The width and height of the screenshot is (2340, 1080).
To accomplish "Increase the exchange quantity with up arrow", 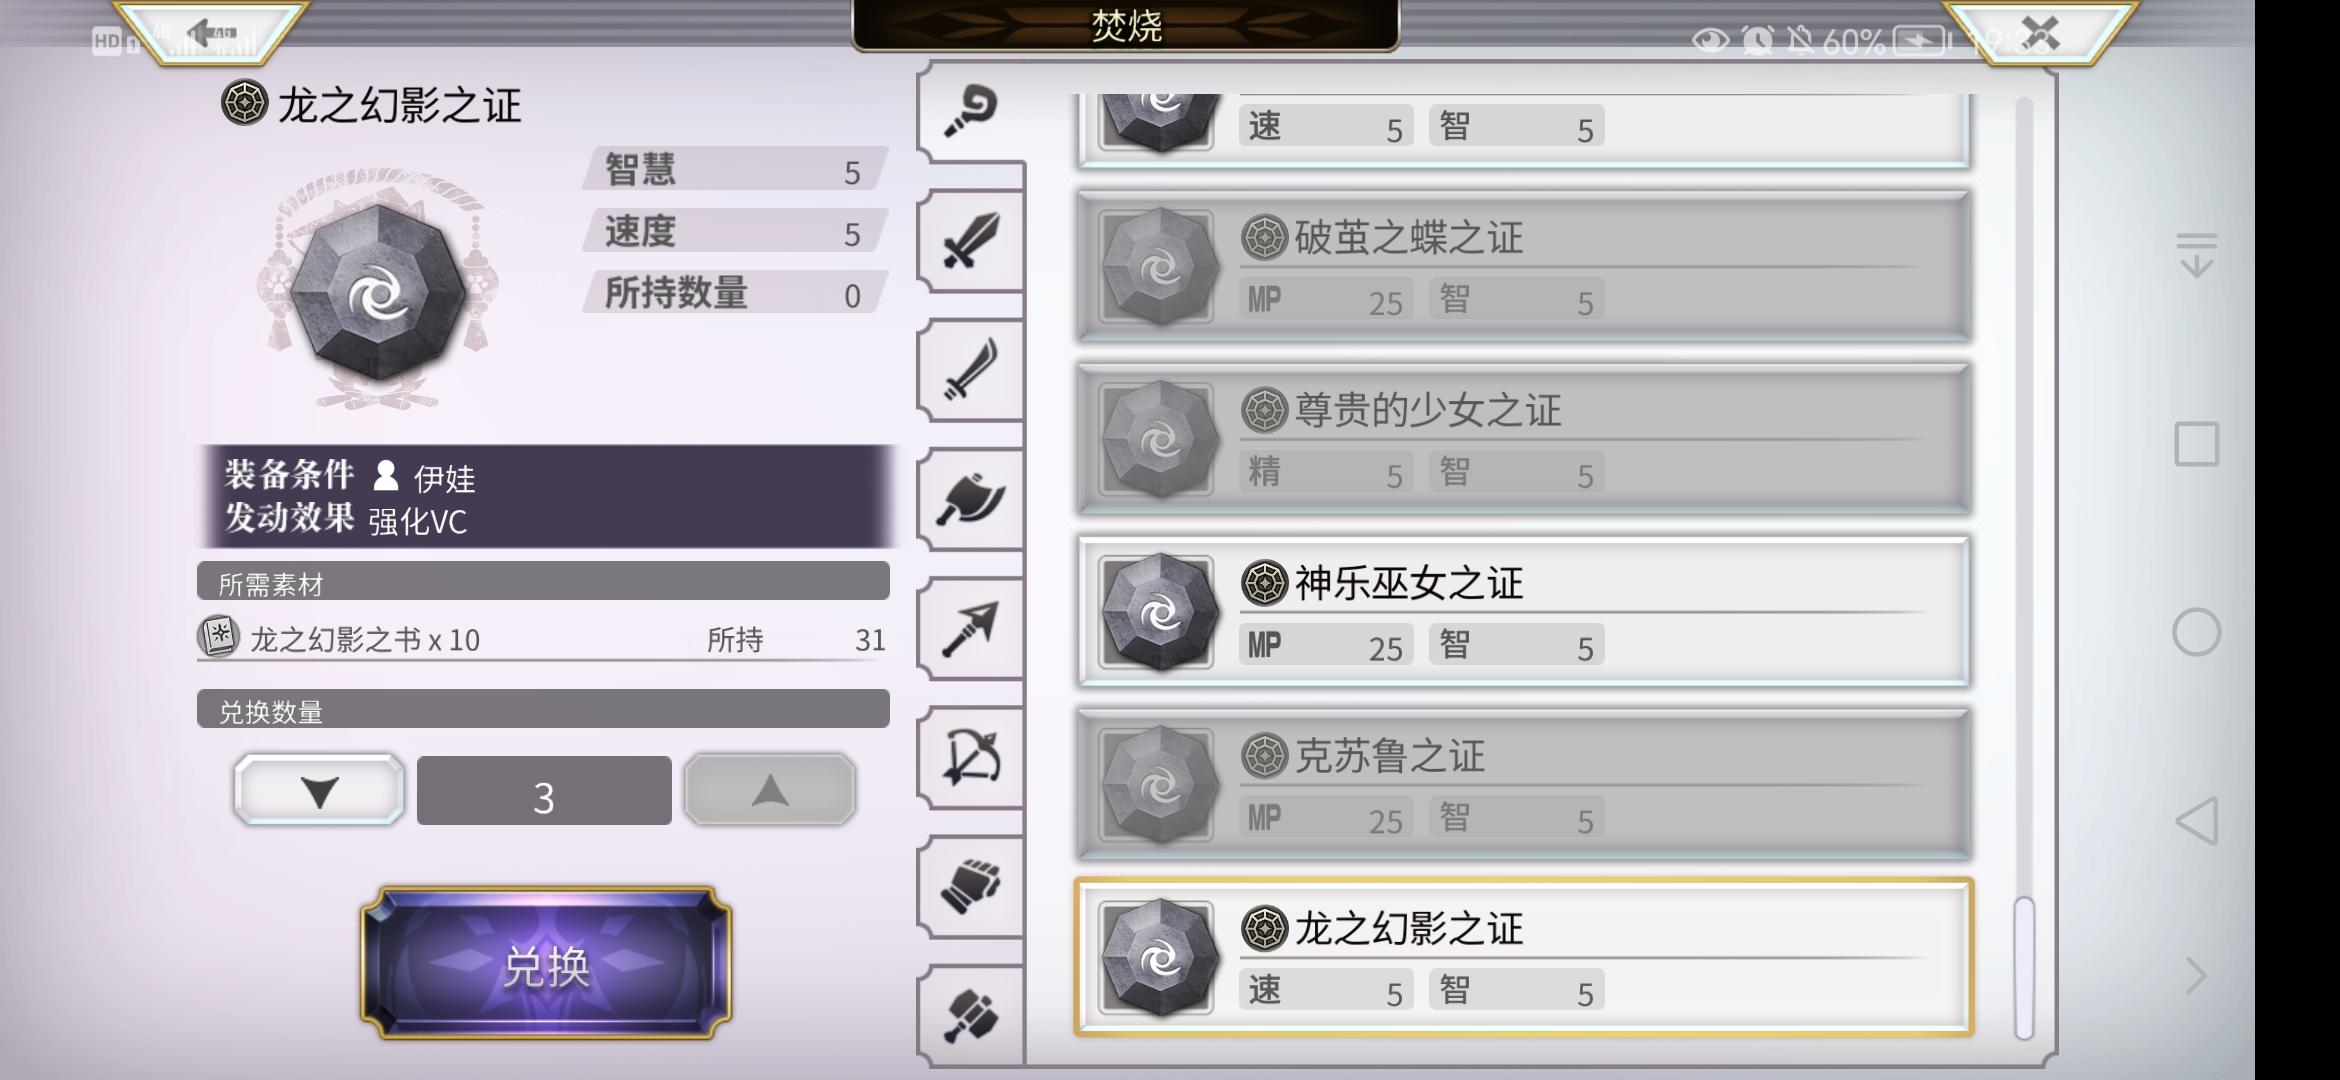I will point(769,790).
